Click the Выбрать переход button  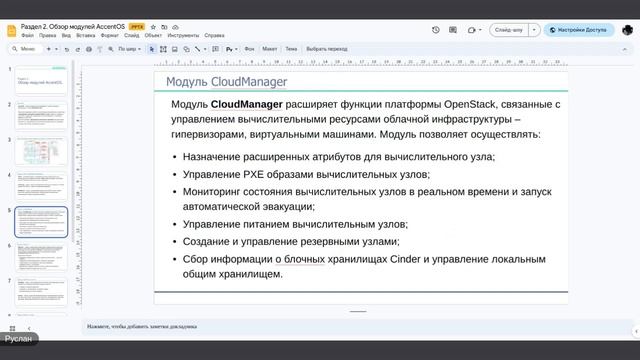tap(327, 49)
